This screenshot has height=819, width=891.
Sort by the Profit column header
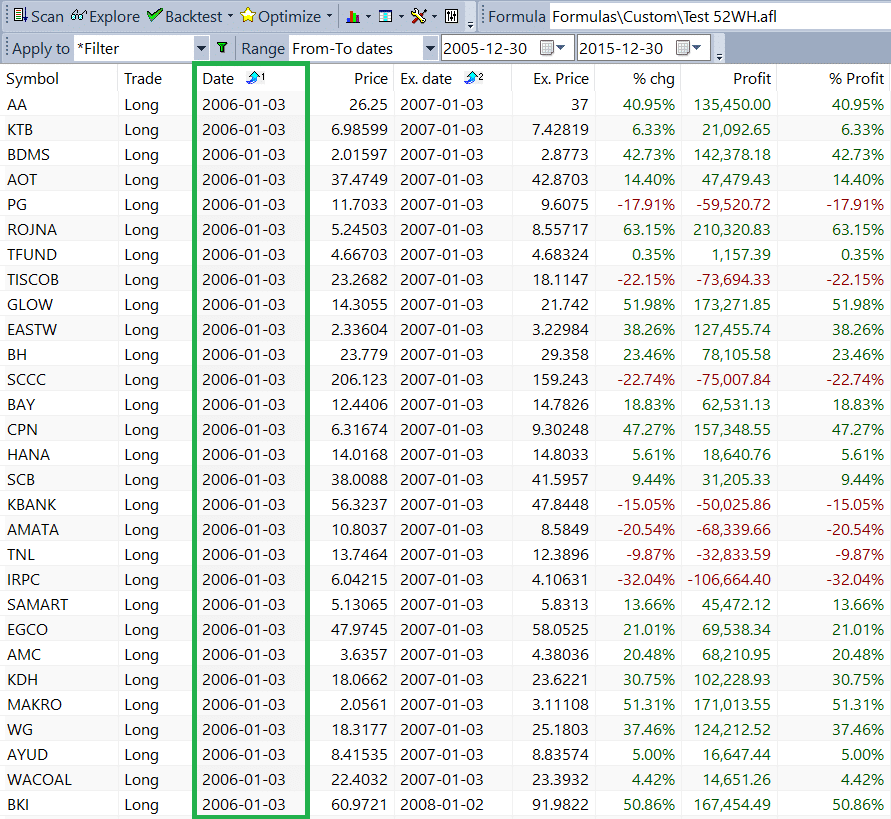(x=751, y=78)
